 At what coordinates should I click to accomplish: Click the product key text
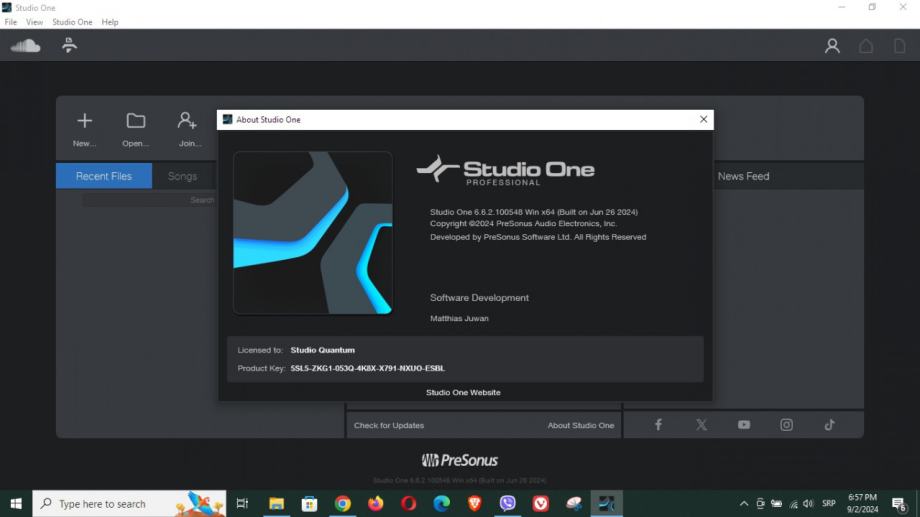coord(367,368)
